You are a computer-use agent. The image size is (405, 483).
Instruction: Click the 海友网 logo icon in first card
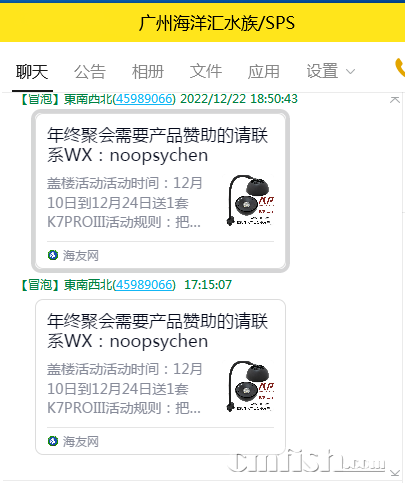(53, 255)
